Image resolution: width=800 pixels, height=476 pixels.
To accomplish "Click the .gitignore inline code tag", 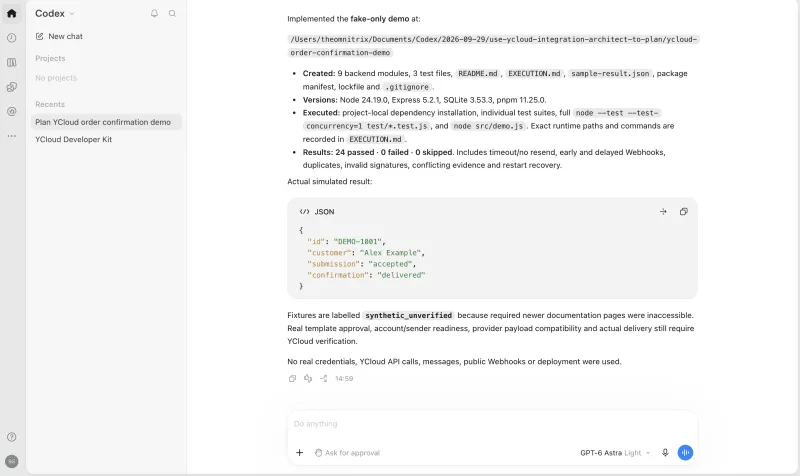I will point(407,87).
